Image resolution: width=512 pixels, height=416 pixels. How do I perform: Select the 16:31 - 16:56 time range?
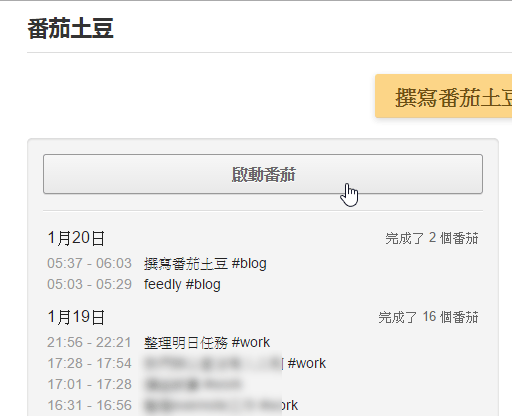tap(89, 405)
